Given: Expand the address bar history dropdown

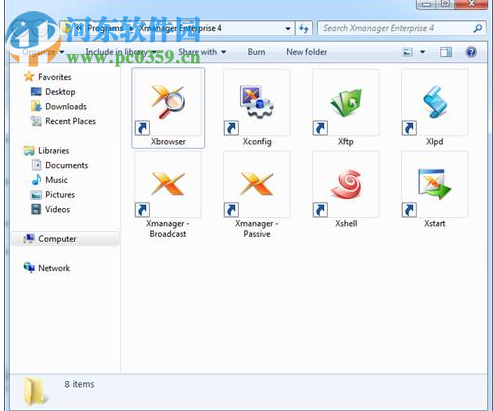Looking at the screenshot, I should pos(288,28).
